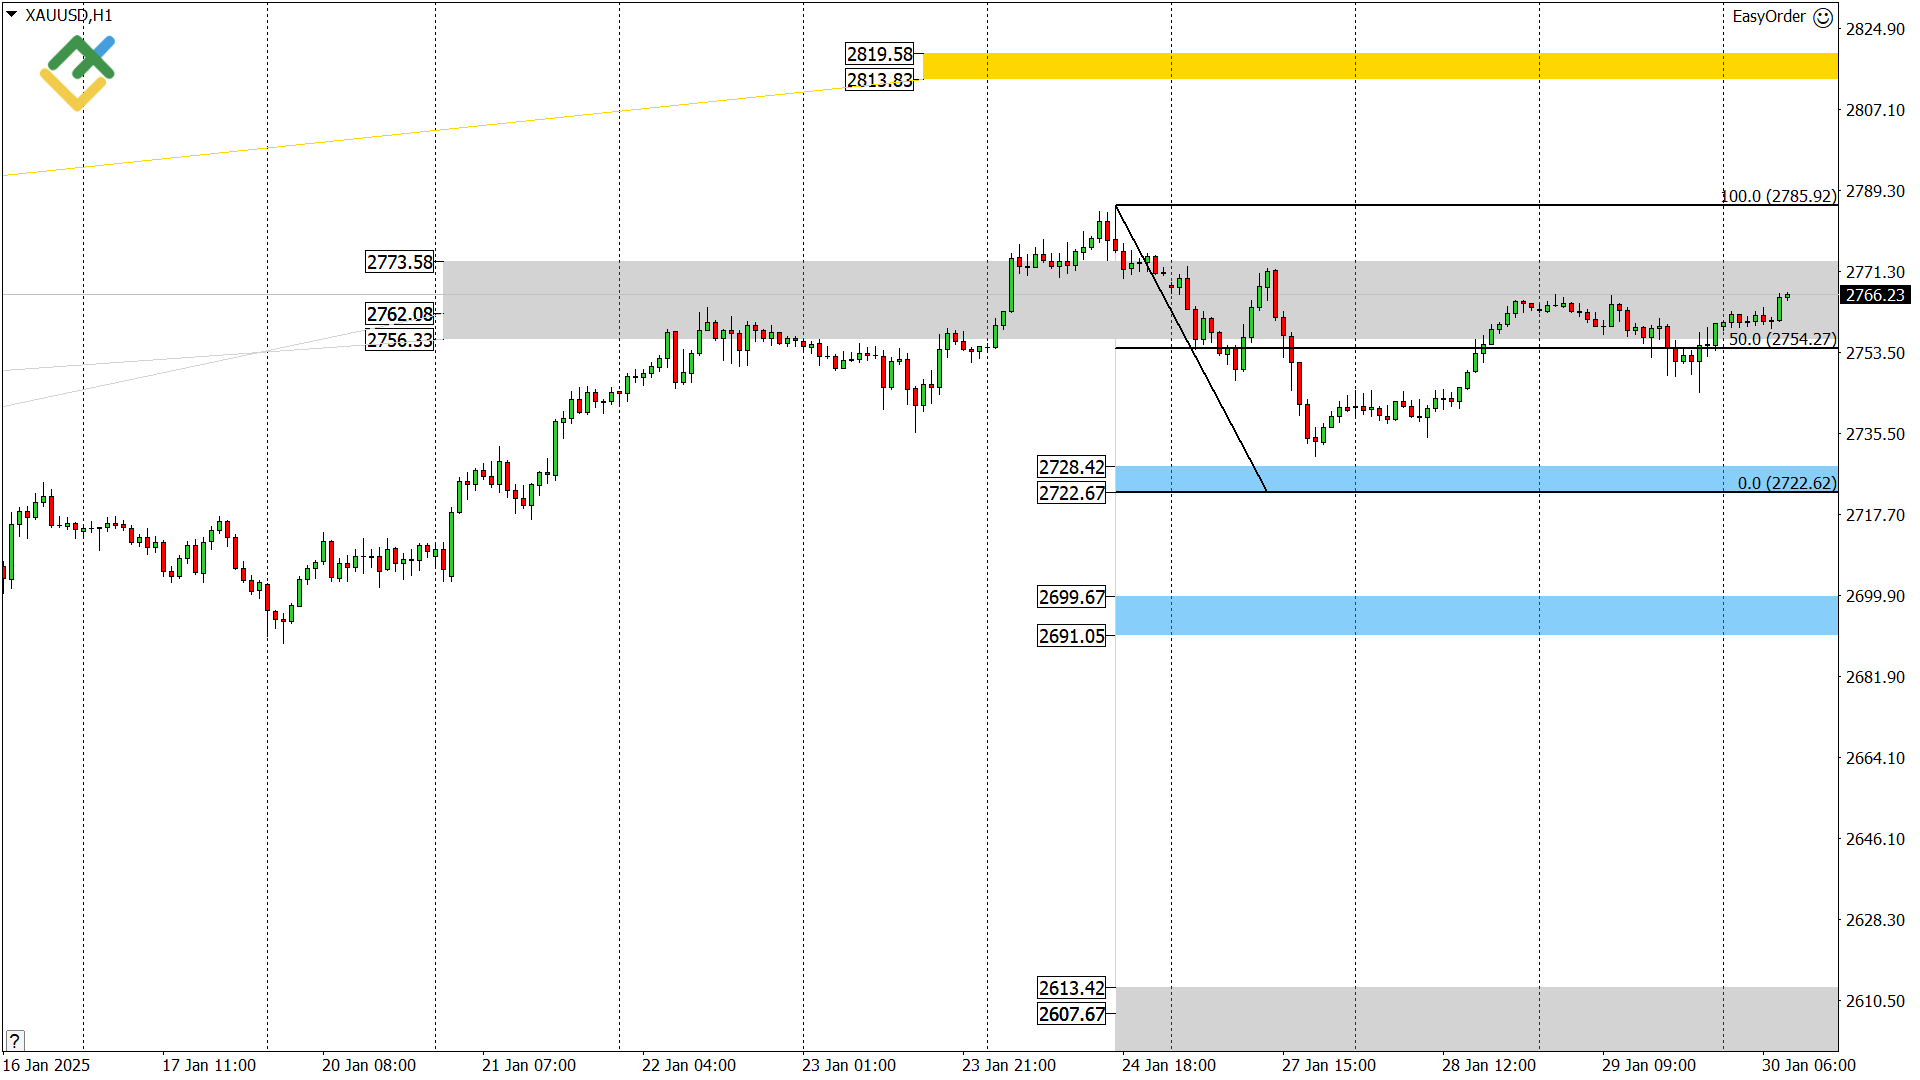Click the green-yellow logo in chart corner
The height and width of the screenshot is (1080, 1920).
coord(78,72)
